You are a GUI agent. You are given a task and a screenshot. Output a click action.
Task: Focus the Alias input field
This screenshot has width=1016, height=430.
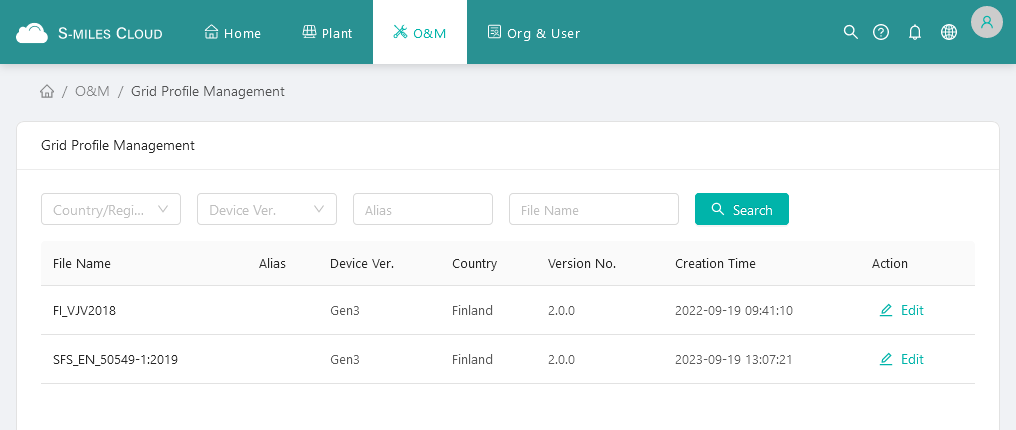coord(423,210)
